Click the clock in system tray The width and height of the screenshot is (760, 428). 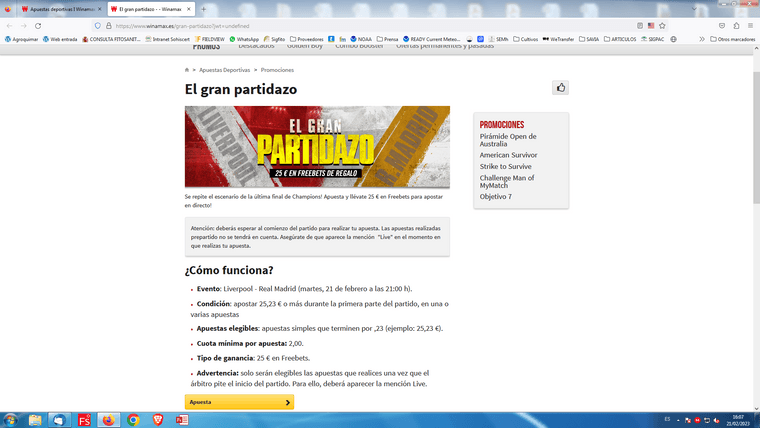(x=740, y=420)
